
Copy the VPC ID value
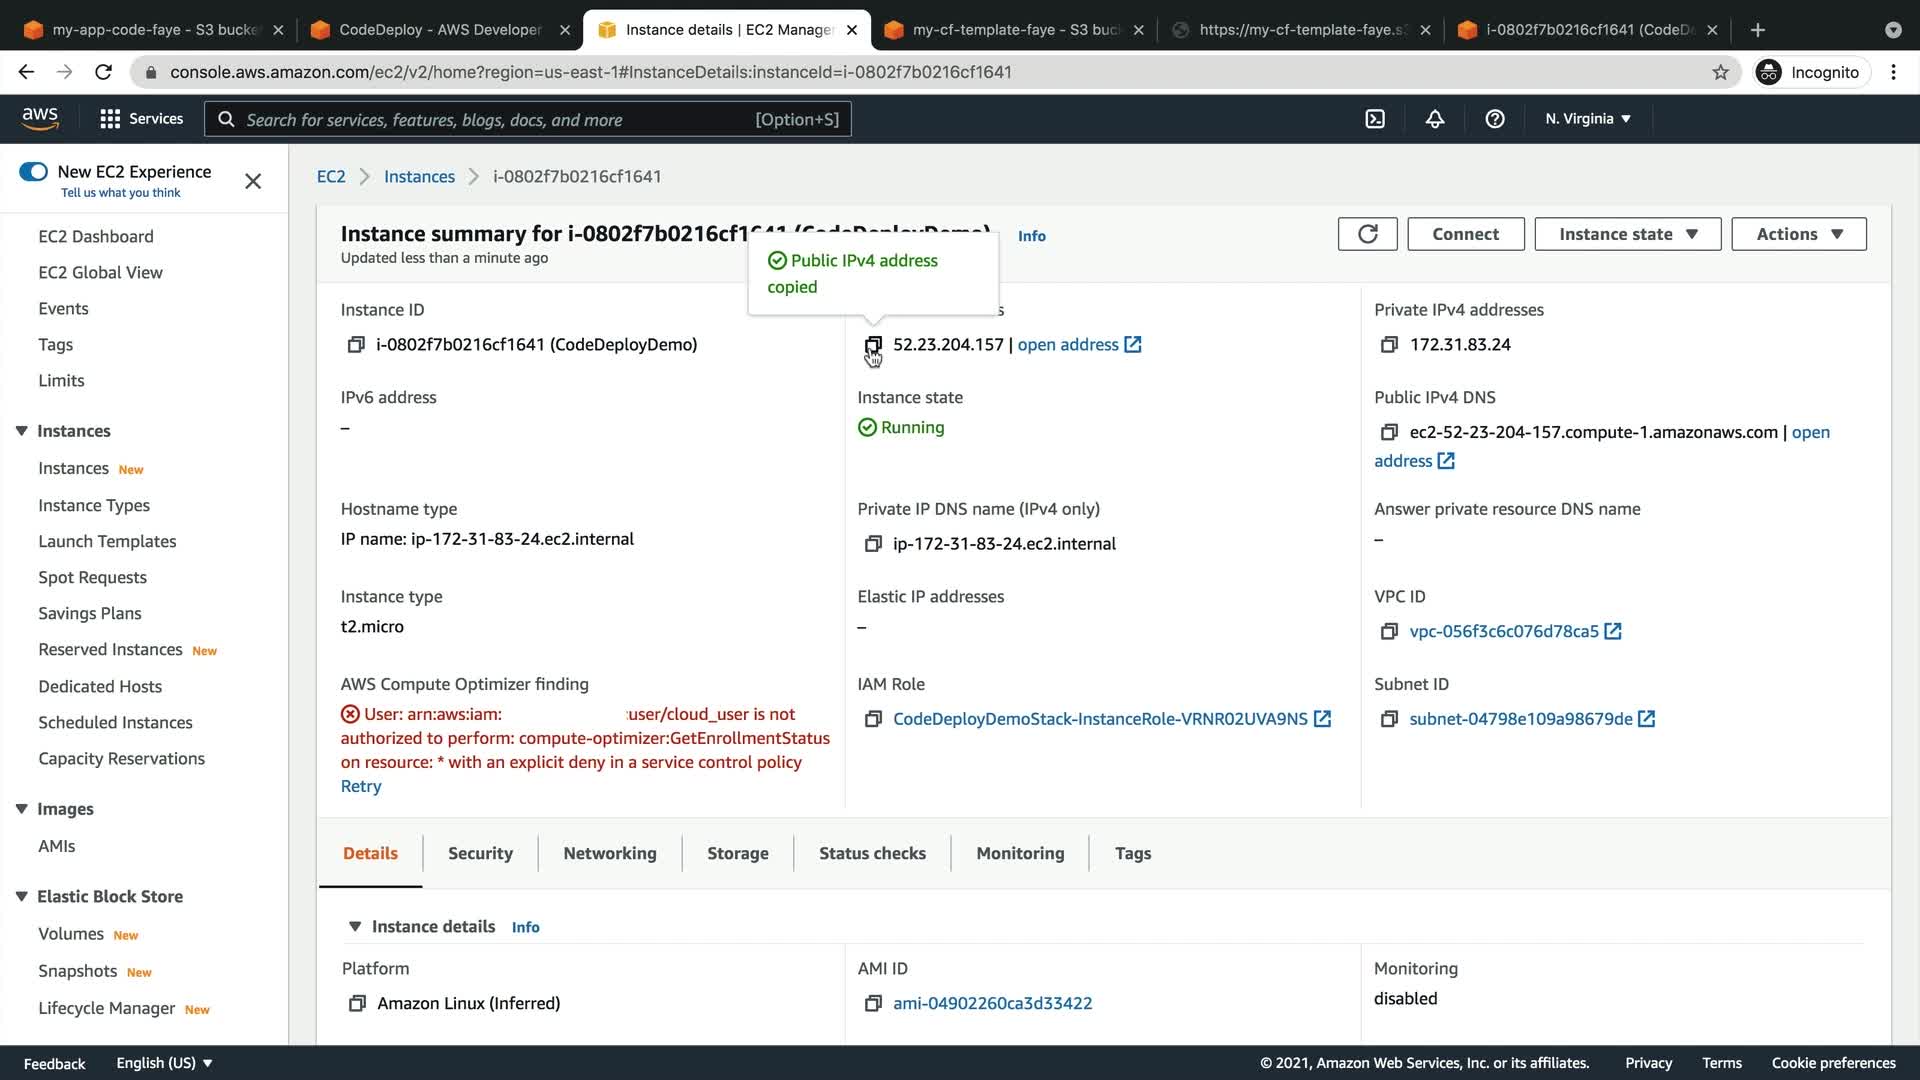(1389, 632)
